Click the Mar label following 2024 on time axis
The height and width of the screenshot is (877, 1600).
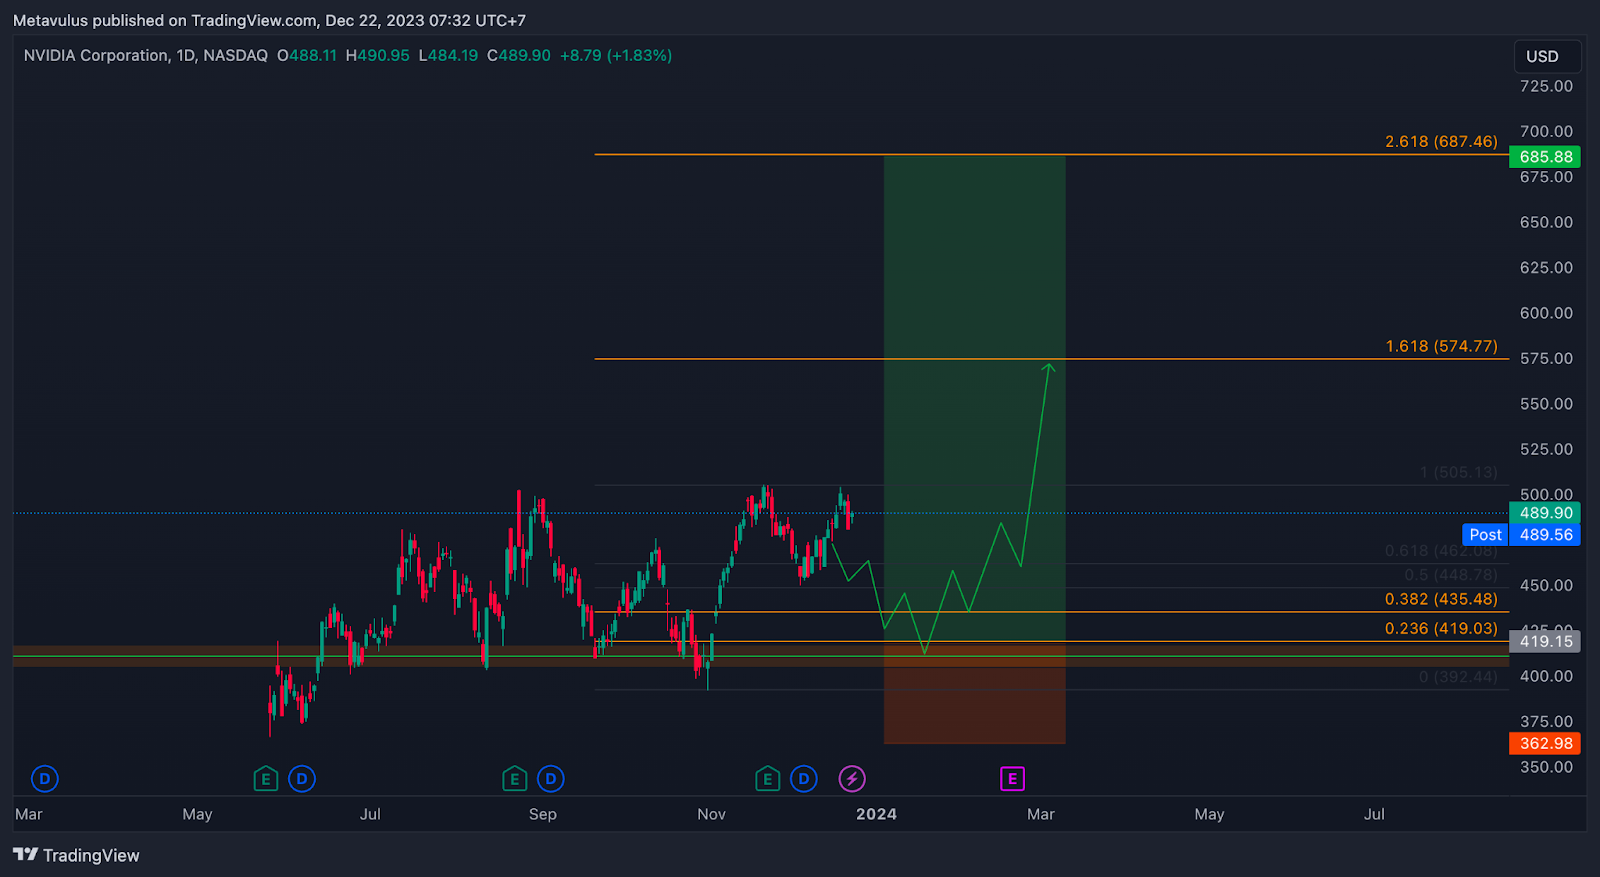[1041, 814]
